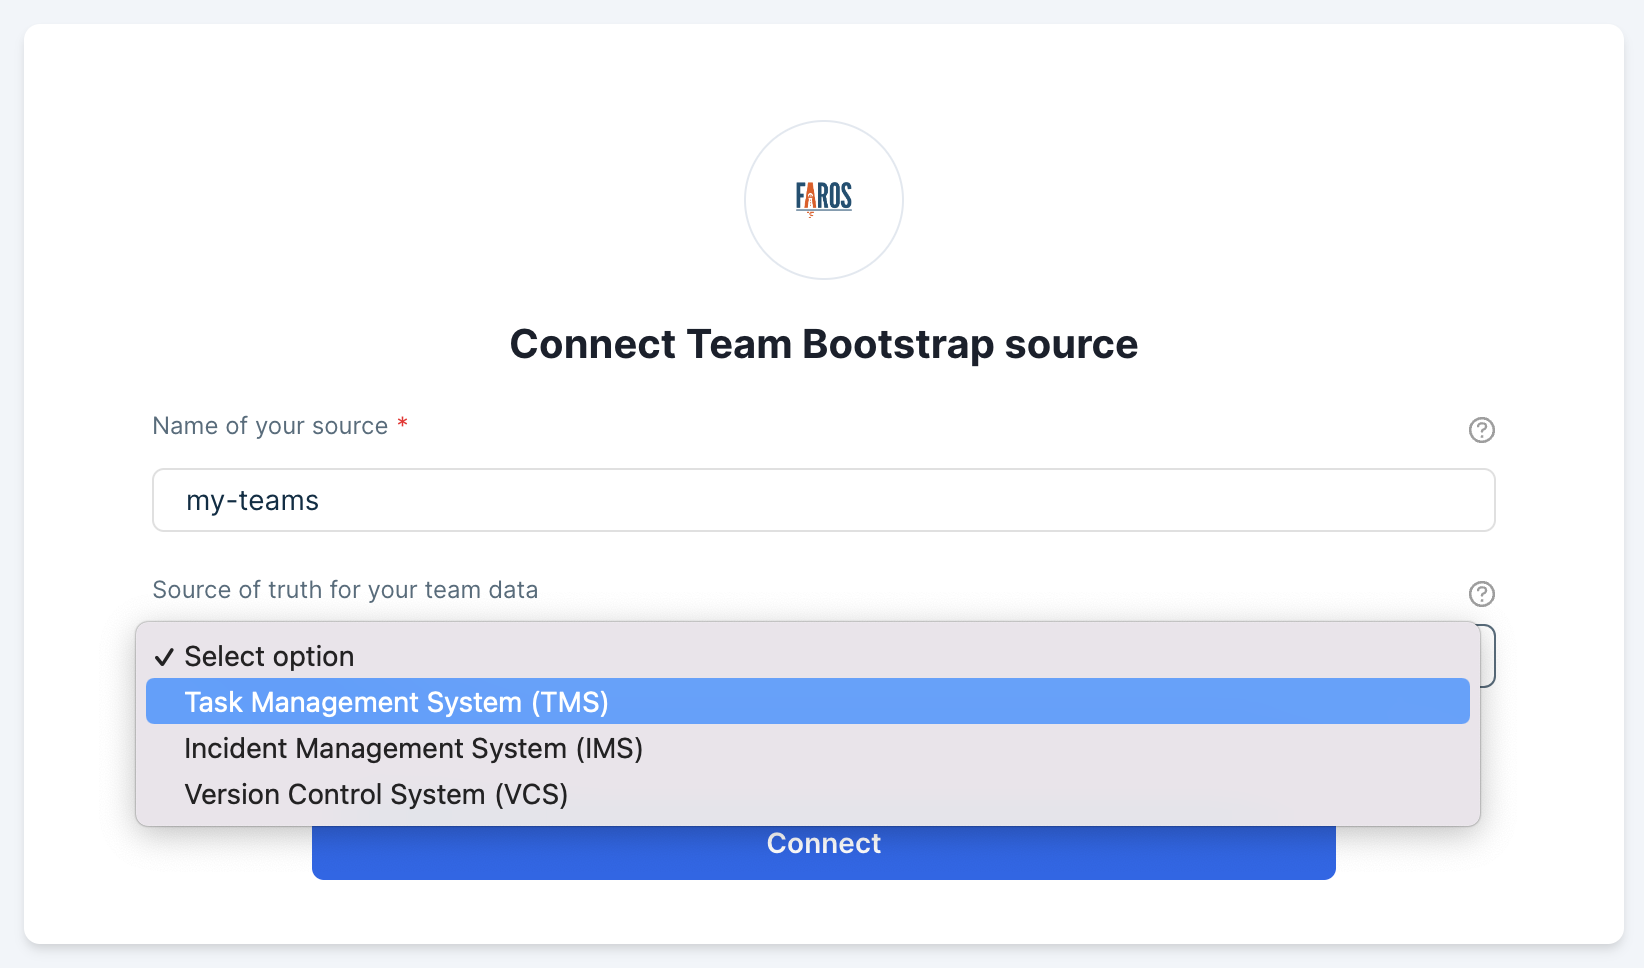Select Task Management System (TMS) option
This screenshot has width=1644, height=968.
point(808,702)
